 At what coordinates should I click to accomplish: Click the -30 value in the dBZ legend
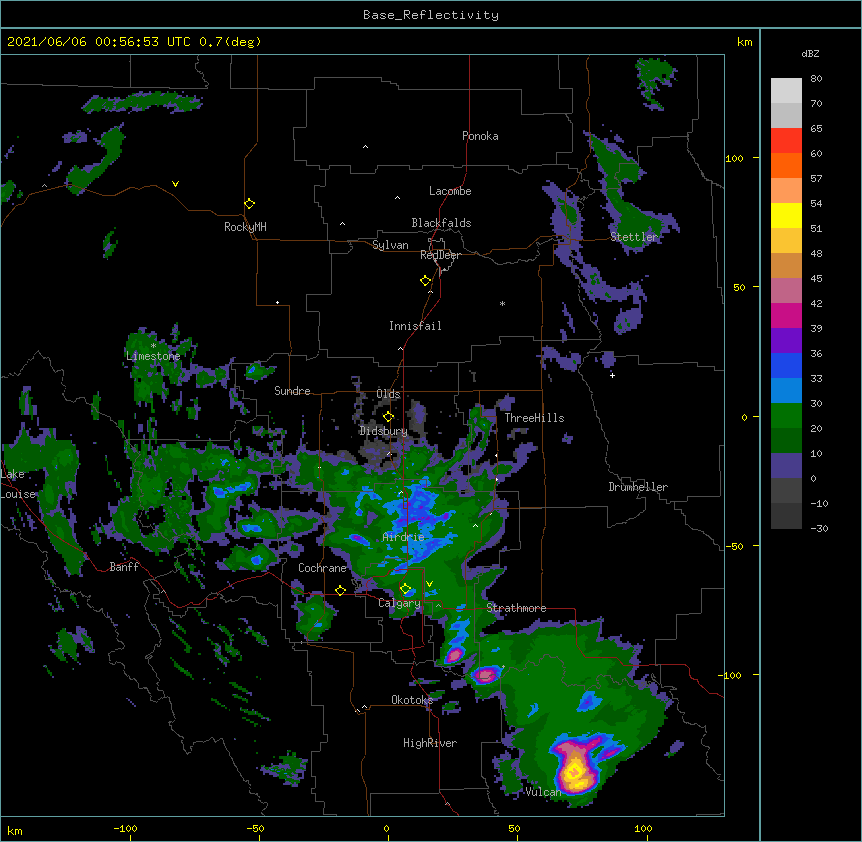coord(819,528)
